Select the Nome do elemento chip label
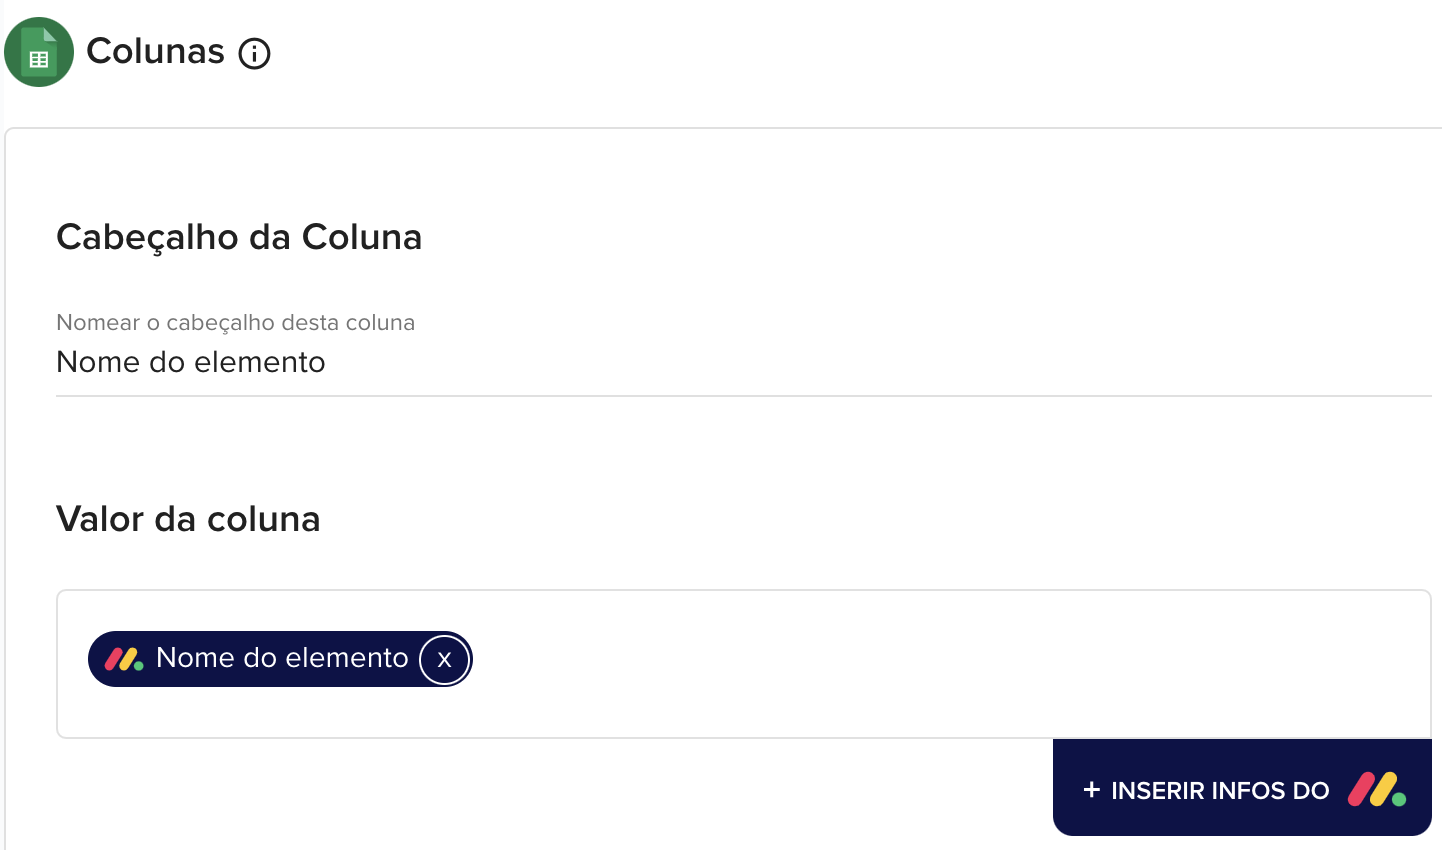The height and width of the screenshot is (850, 1442). point(282,658)
